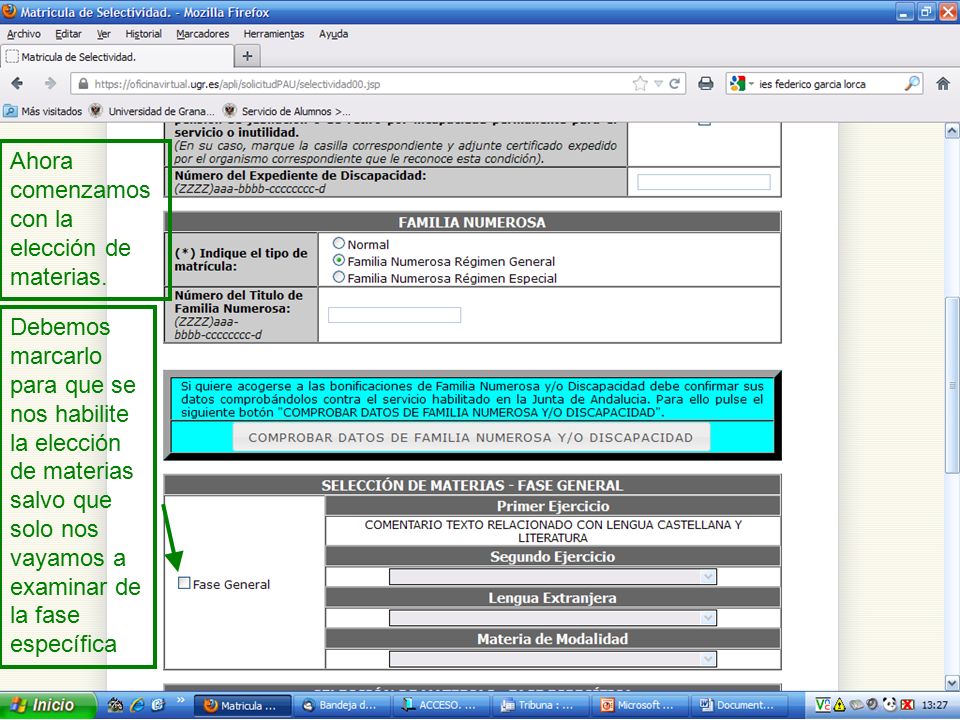960x720 pixels.
Task: Open the Google search engine selector
Action: pos(741,84)
